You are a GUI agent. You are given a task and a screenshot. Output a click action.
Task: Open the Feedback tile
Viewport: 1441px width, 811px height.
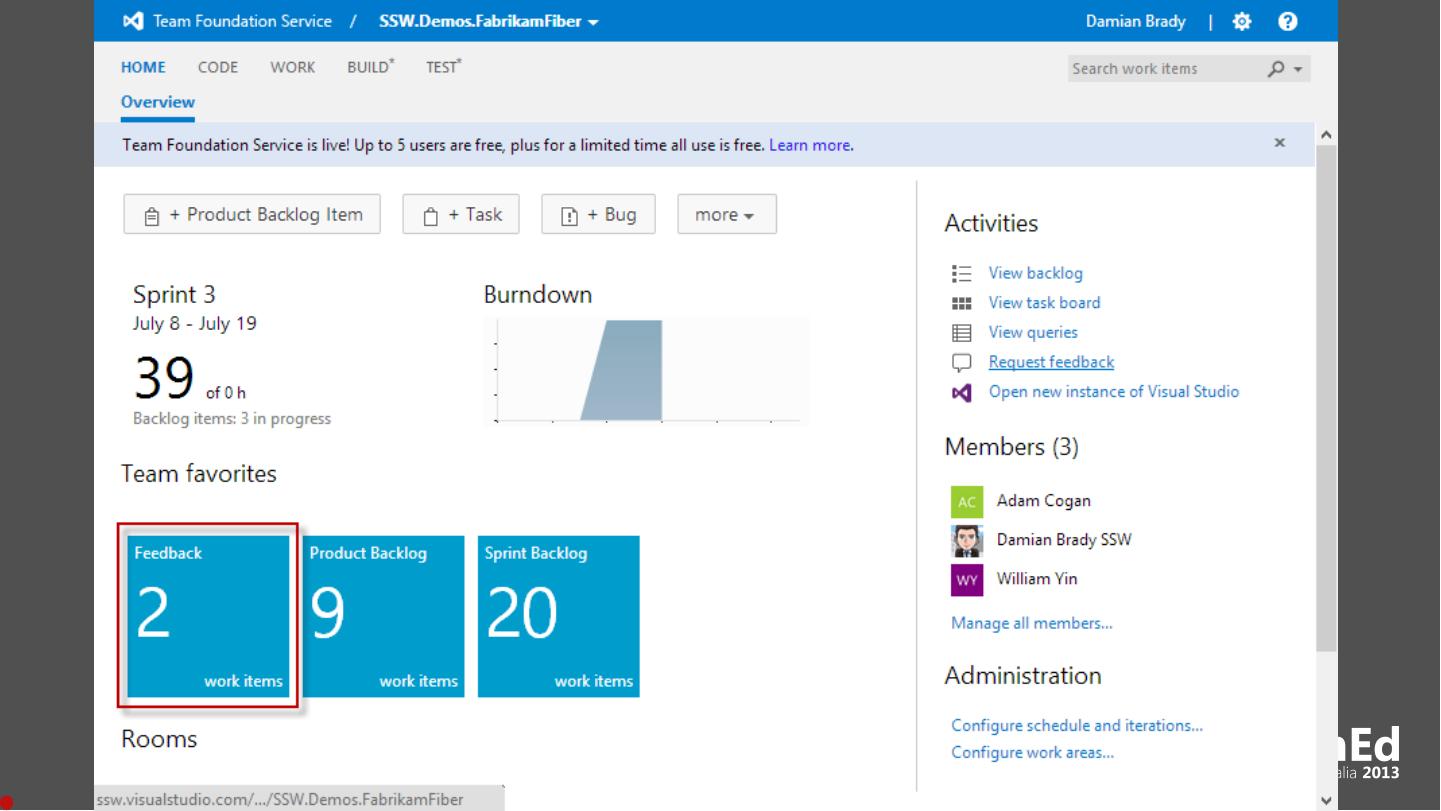pos(208,615)
